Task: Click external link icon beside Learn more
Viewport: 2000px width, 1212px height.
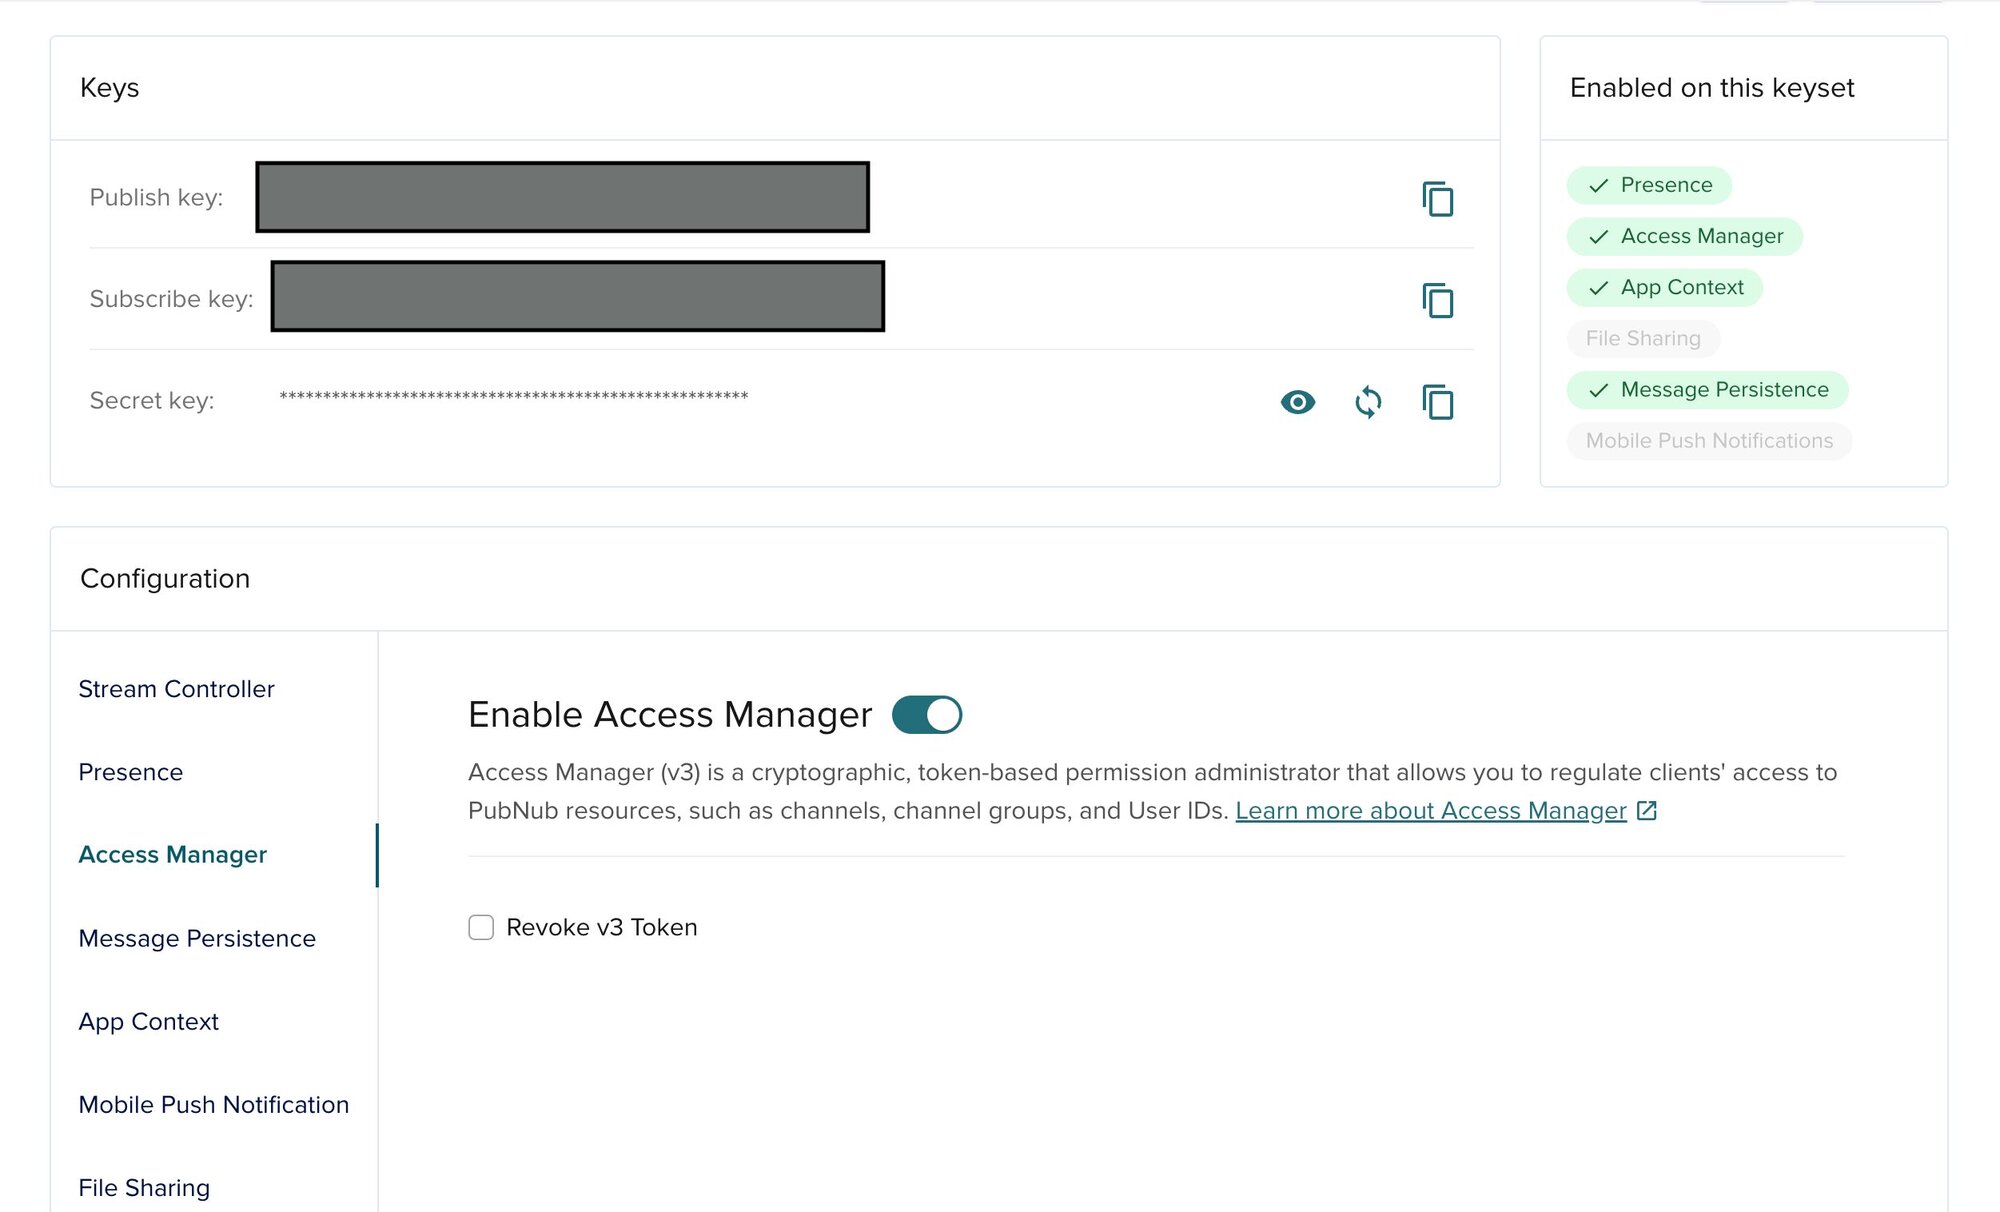Action: 1647,811
